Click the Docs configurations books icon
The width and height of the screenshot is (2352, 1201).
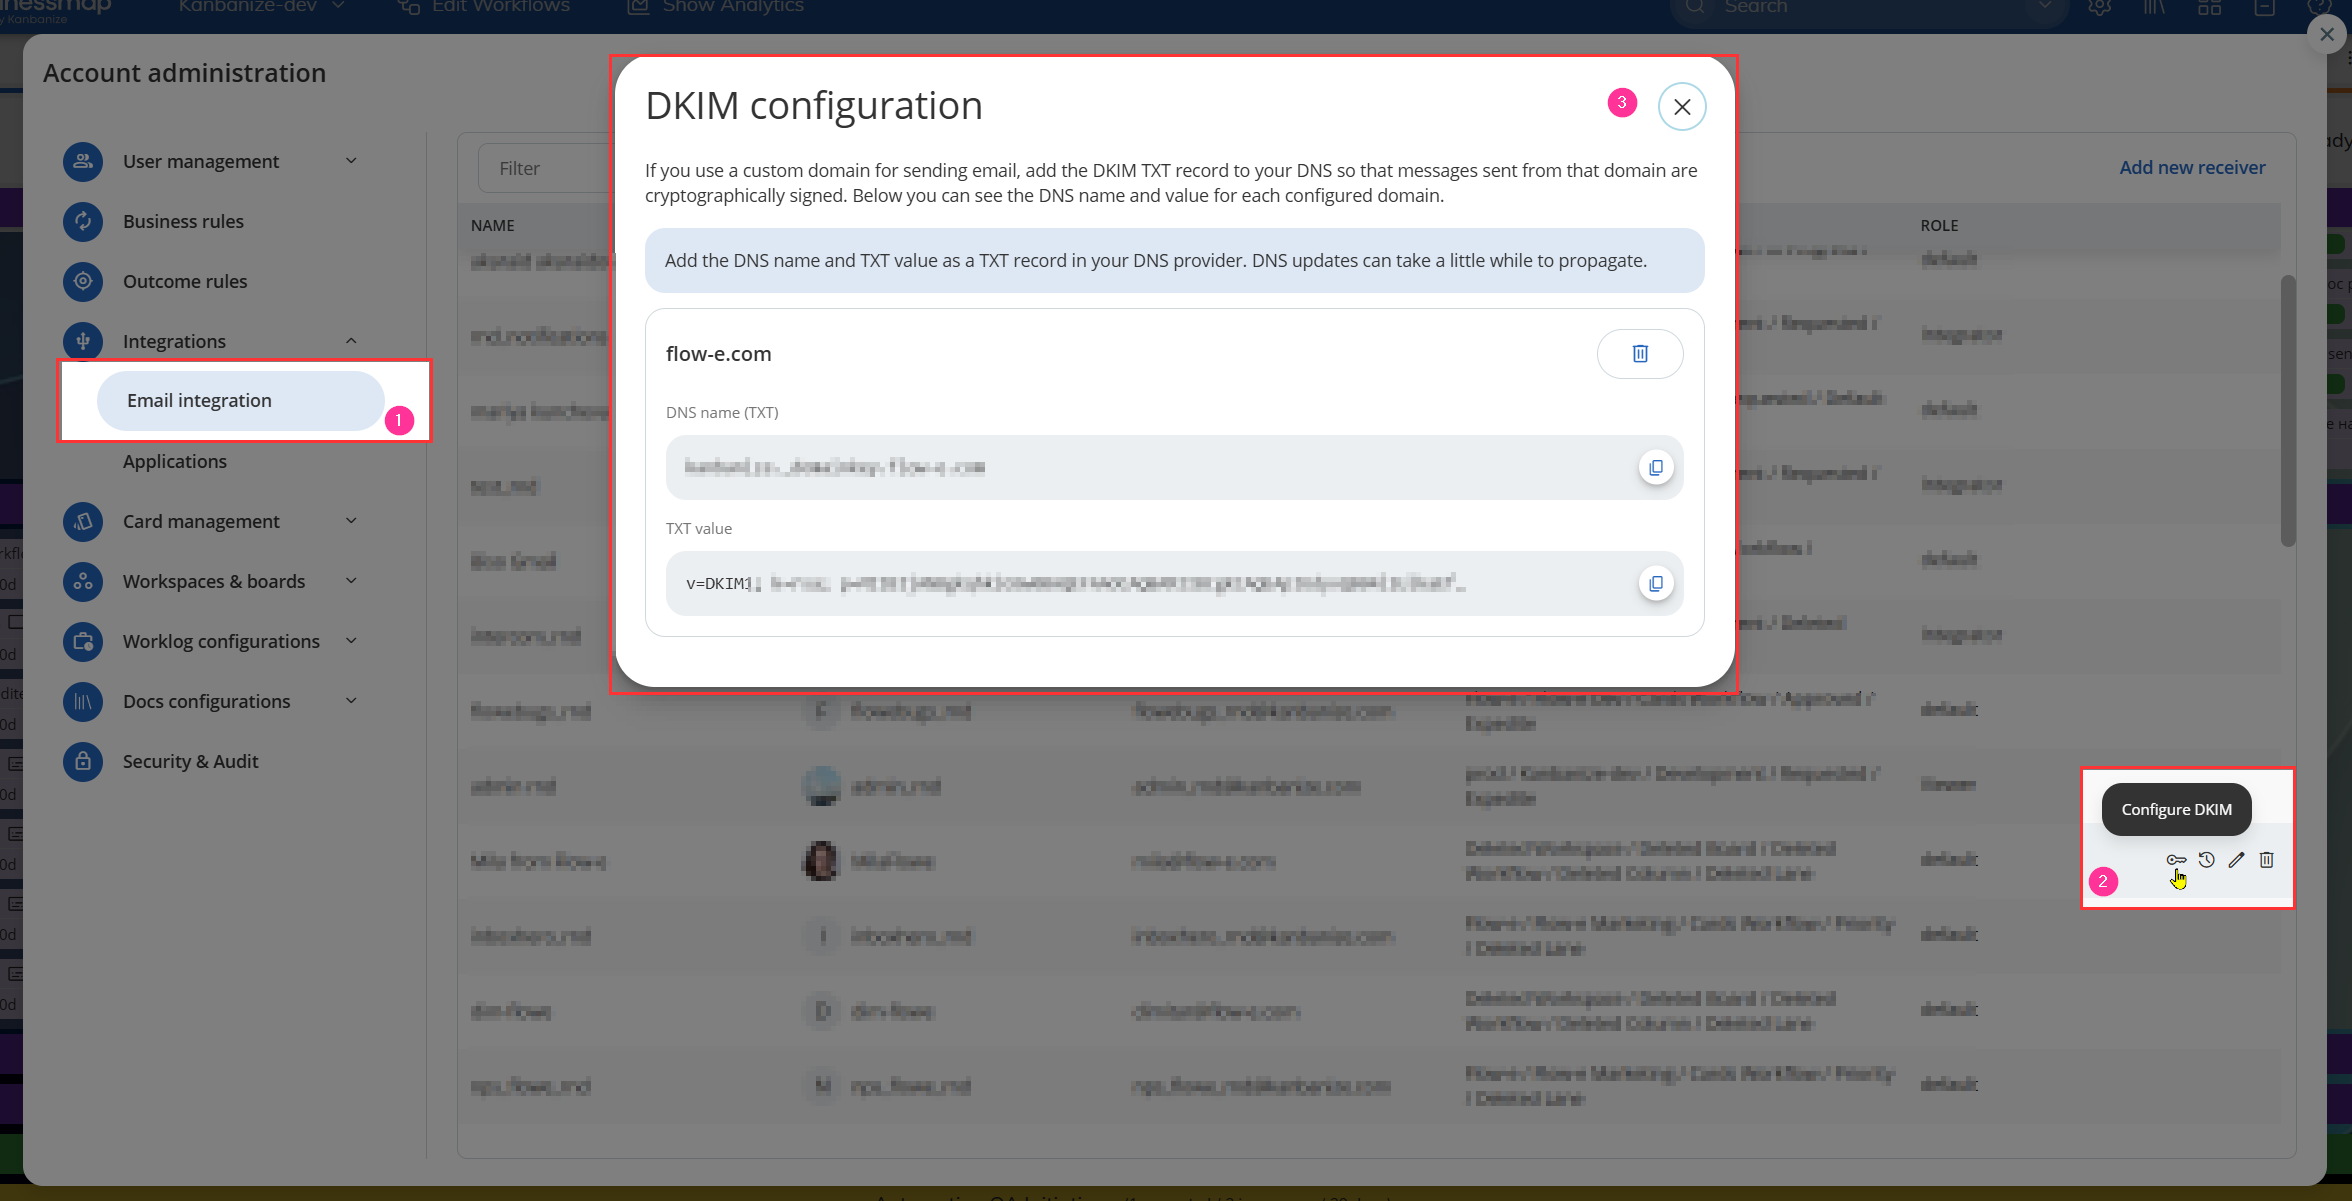tap(83, 702)
